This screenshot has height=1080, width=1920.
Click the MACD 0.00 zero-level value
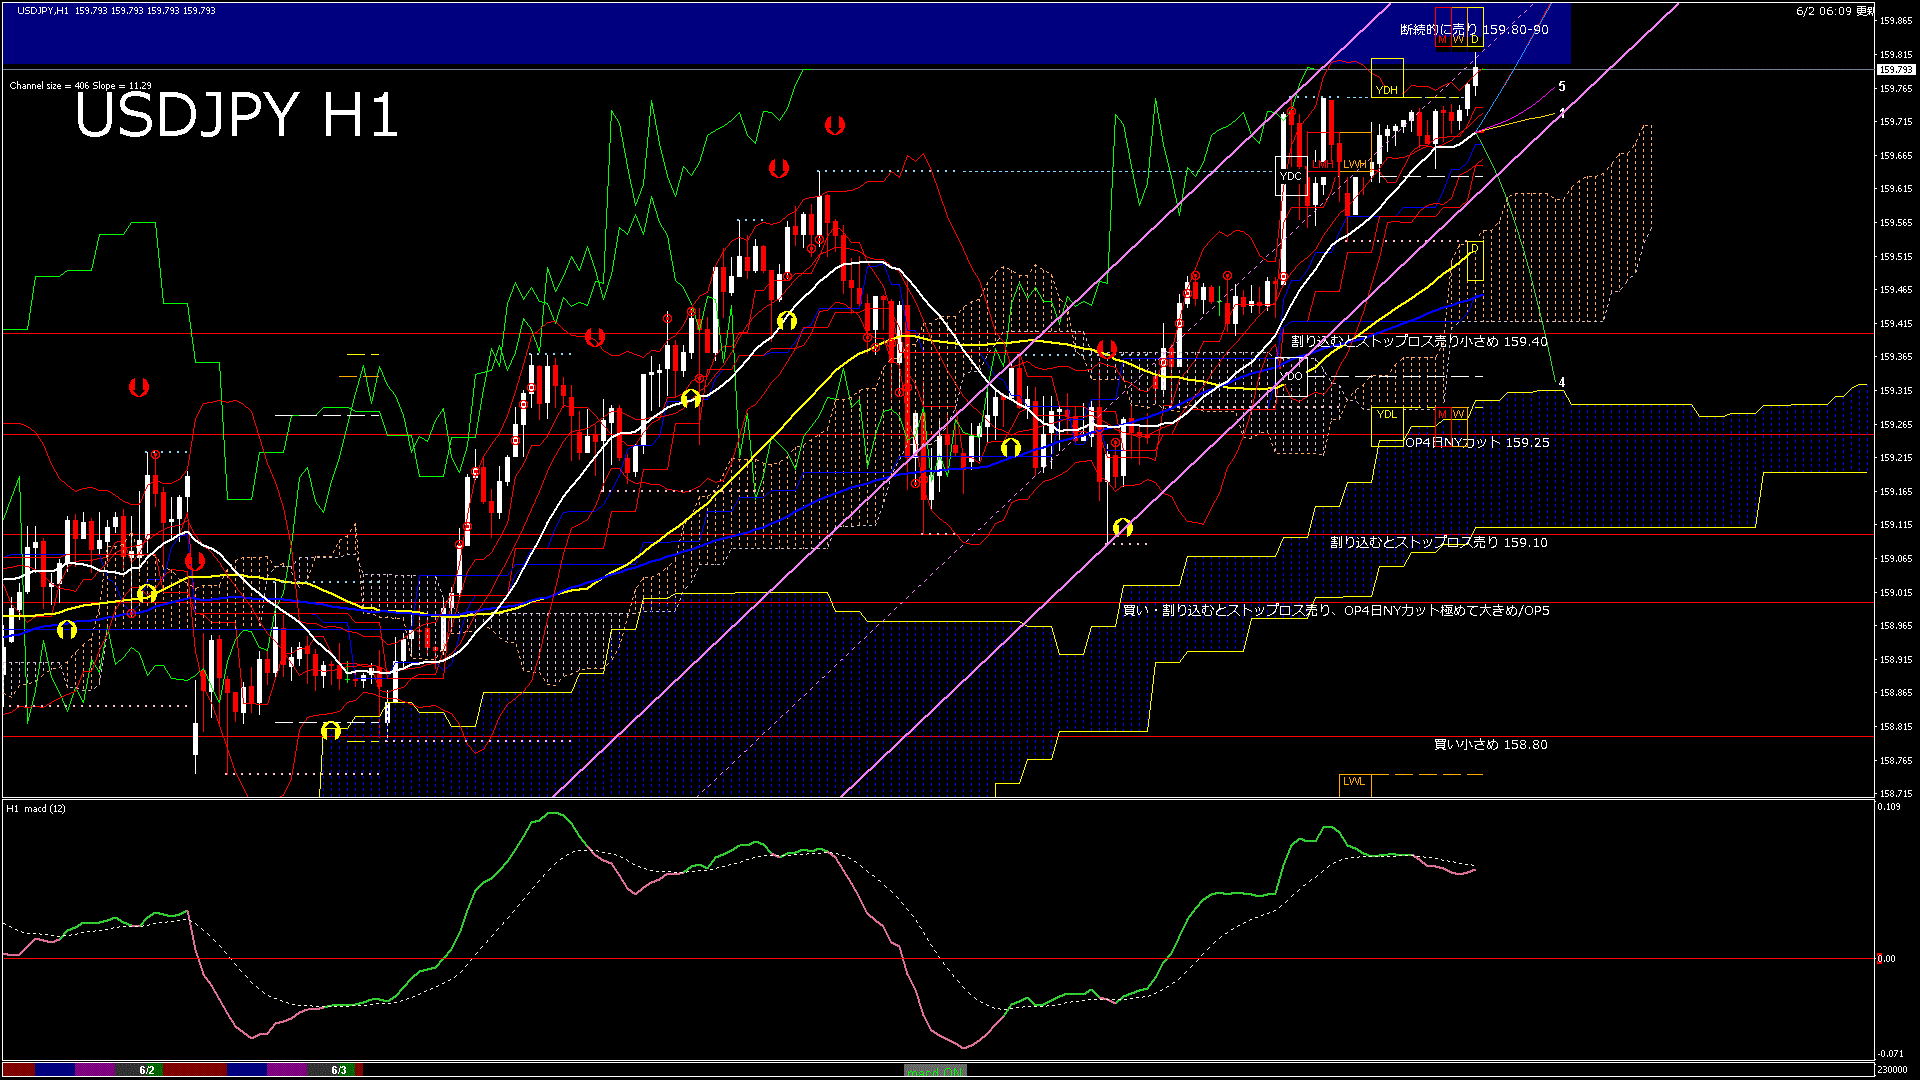[1886, 959]
